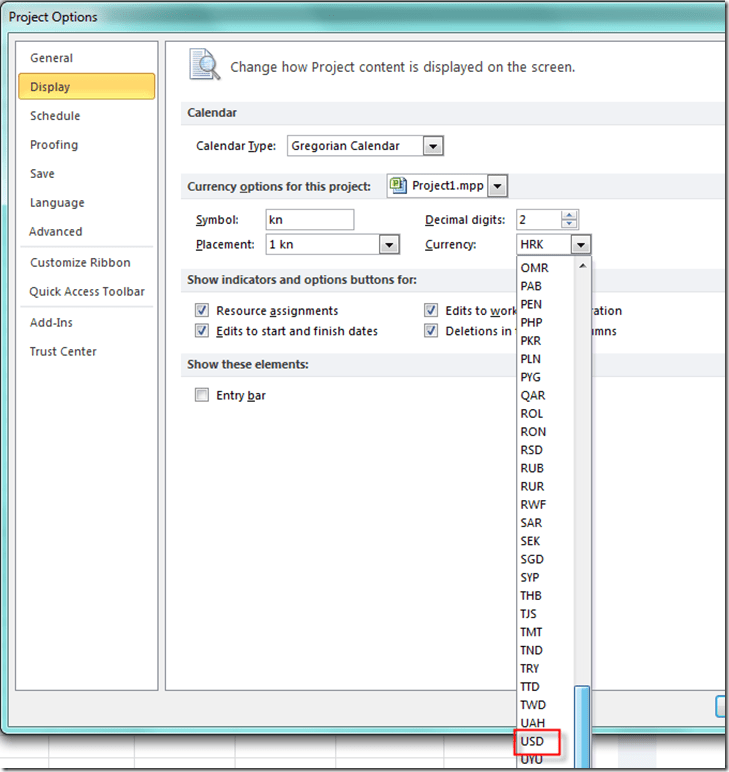Viewport: 729px width, 772px height.
Task: Enable the Entry bar checkbox
Action: click(202, 396)
